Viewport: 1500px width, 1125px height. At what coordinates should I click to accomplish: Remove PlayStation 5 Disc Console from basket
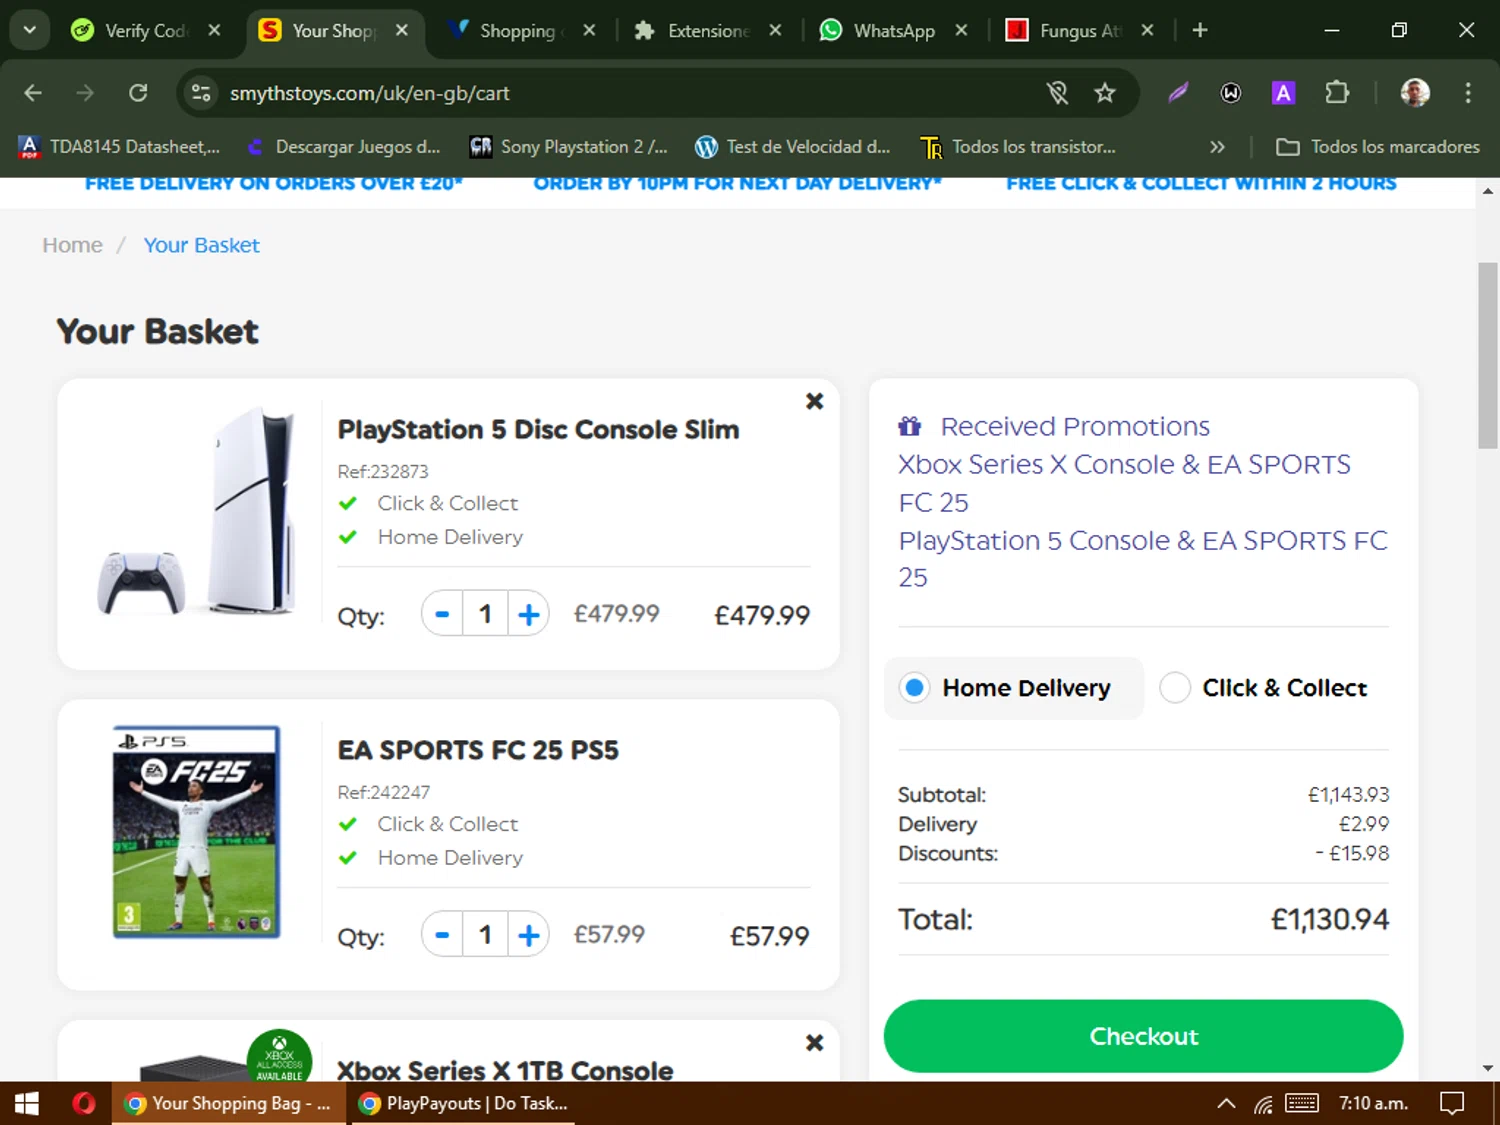point(815,401)
